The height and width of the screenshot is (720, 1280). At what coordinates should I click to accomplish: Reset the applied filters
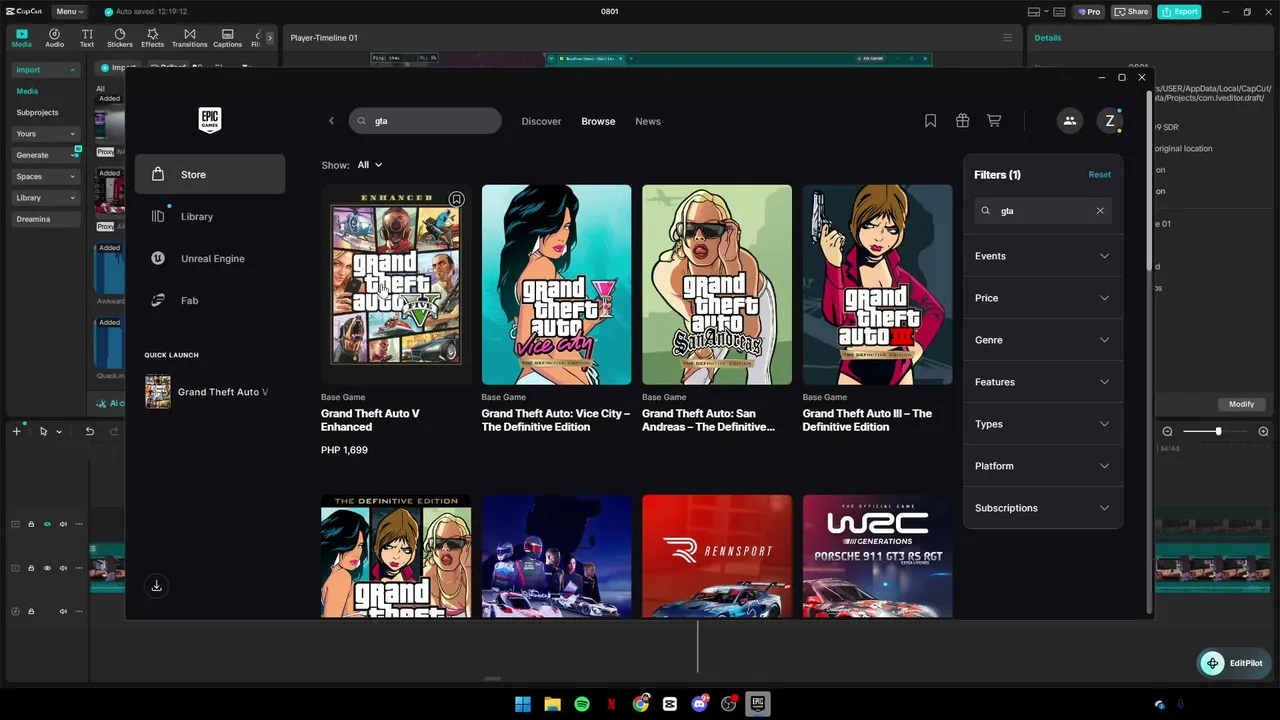pyautogui.click(x=1099, y=175)
